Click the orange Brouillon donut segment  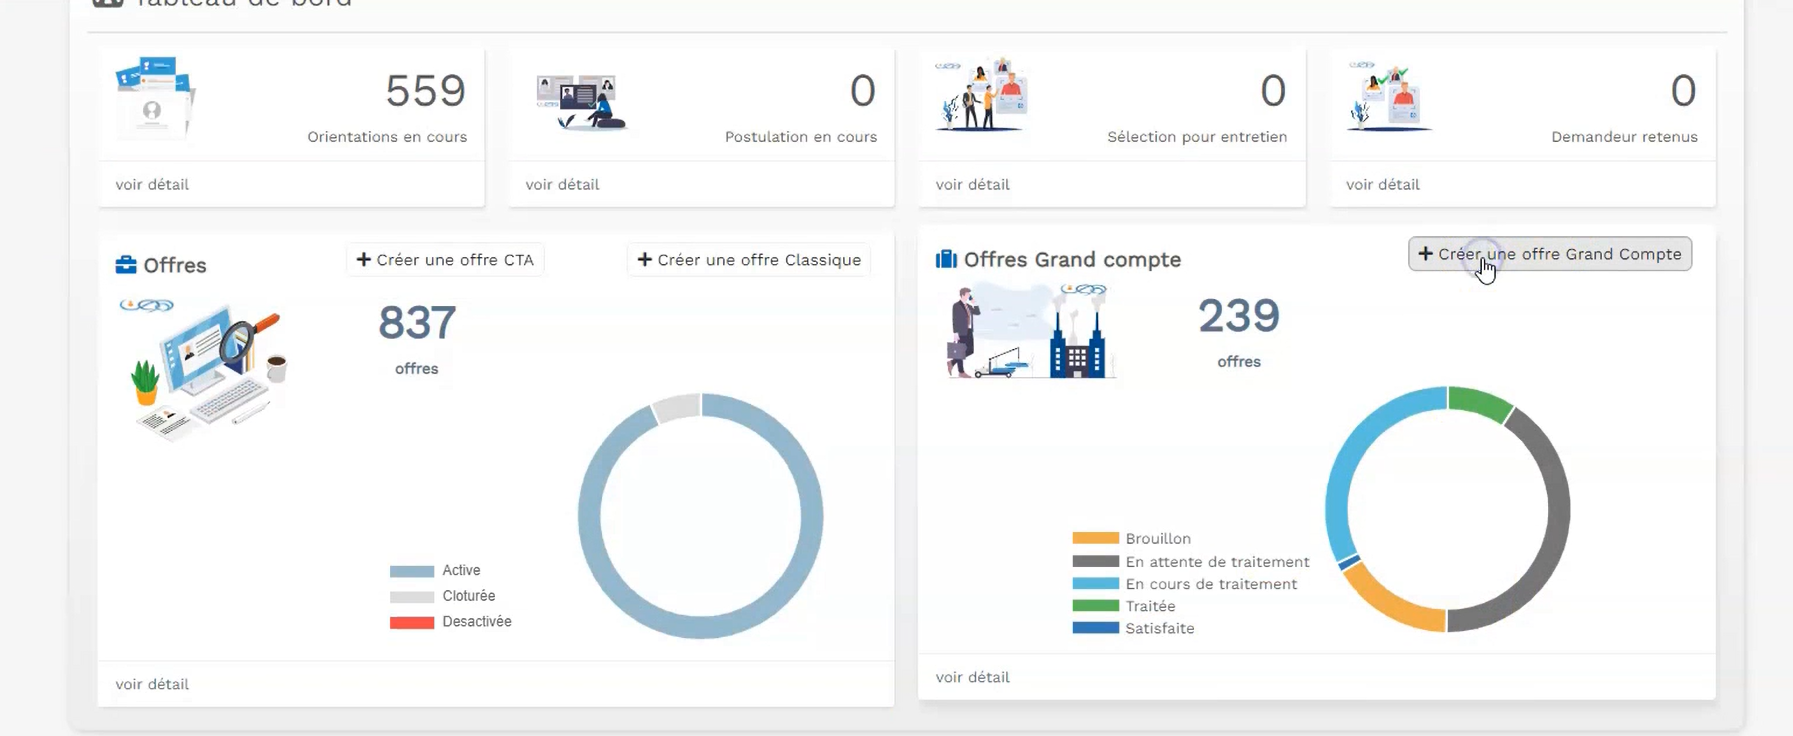[x=1388, y=605]
